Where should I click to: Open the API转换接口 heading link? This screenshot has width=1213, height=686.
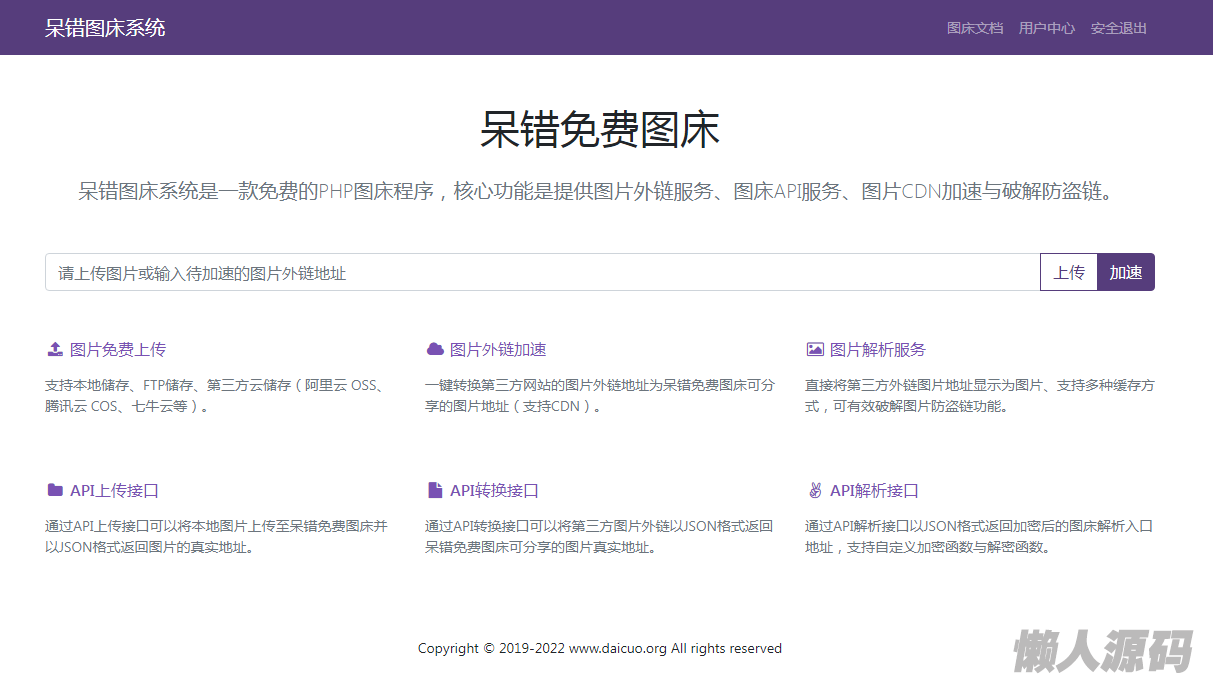[494, 490]
